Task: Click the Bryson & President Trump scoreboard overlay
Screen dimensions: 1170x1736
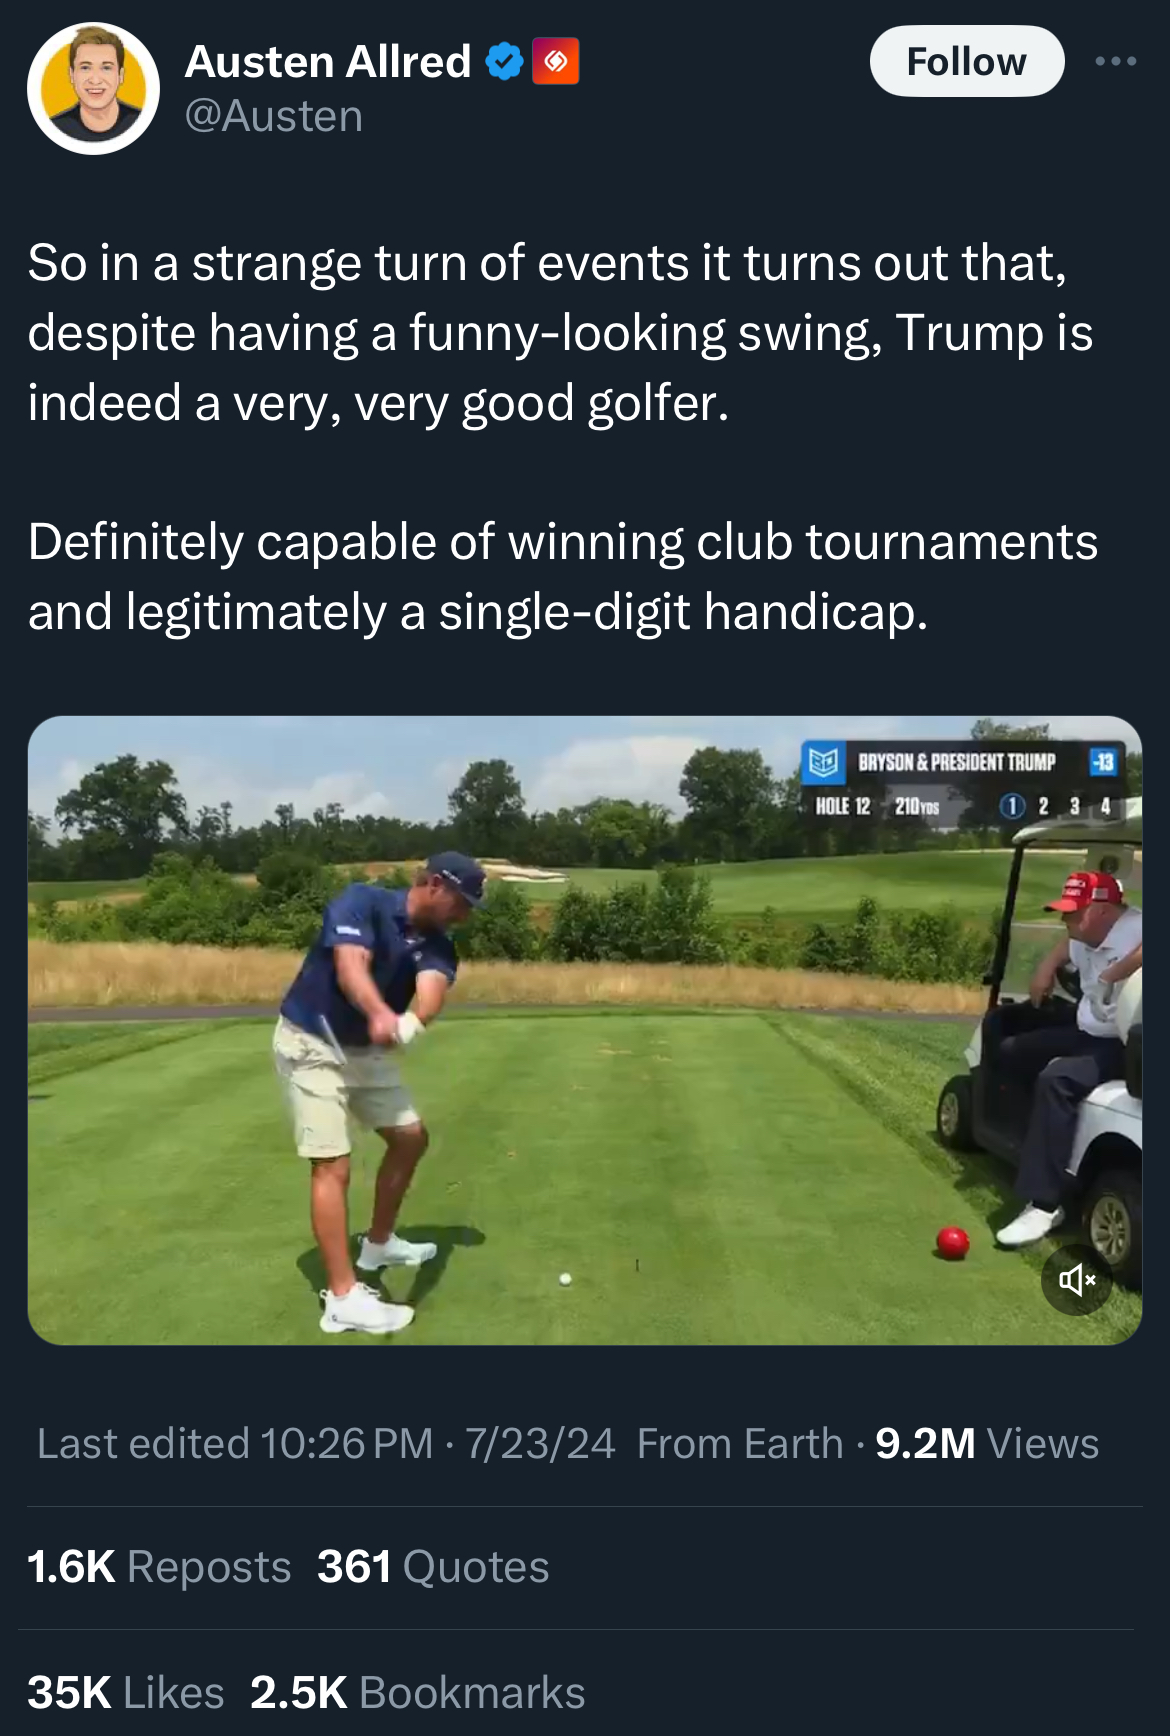Action: (x=962, y=781)
